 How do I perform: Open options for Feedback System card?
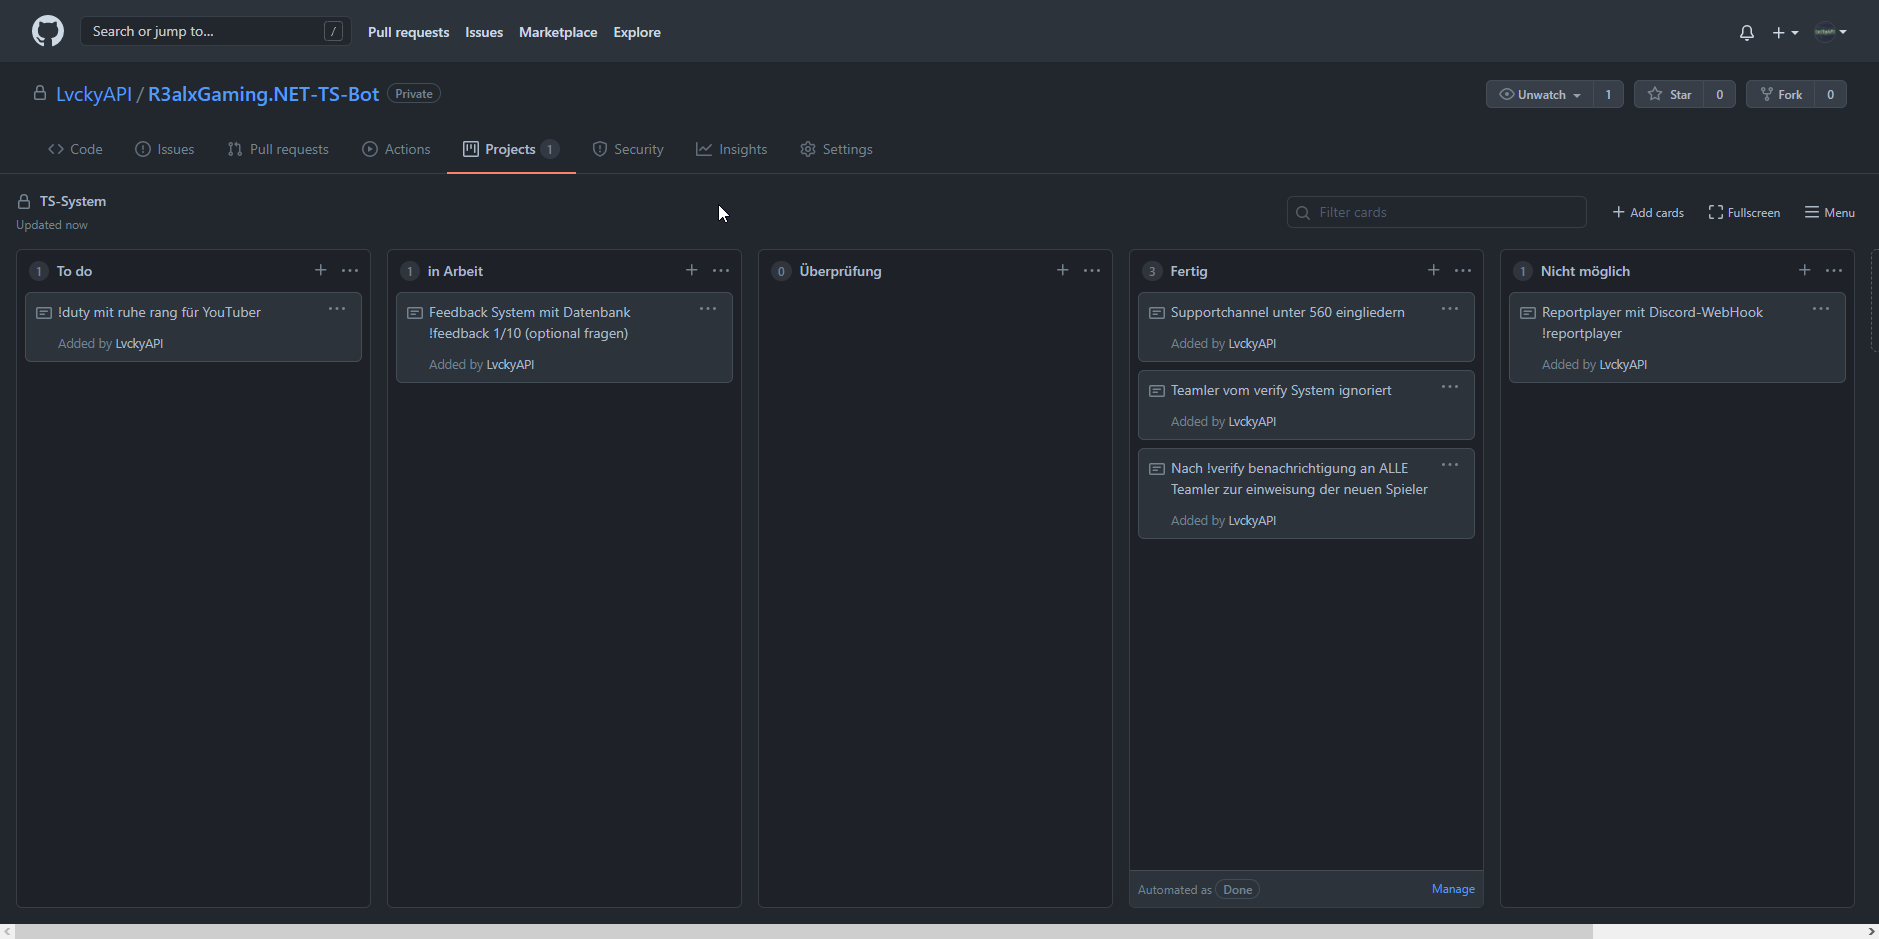pos(707,309)
